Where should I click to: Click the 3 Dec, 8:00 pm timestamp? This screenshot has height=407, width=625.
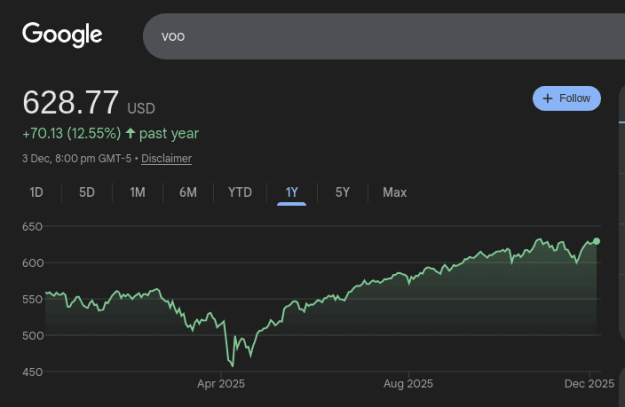click(77, 158)
